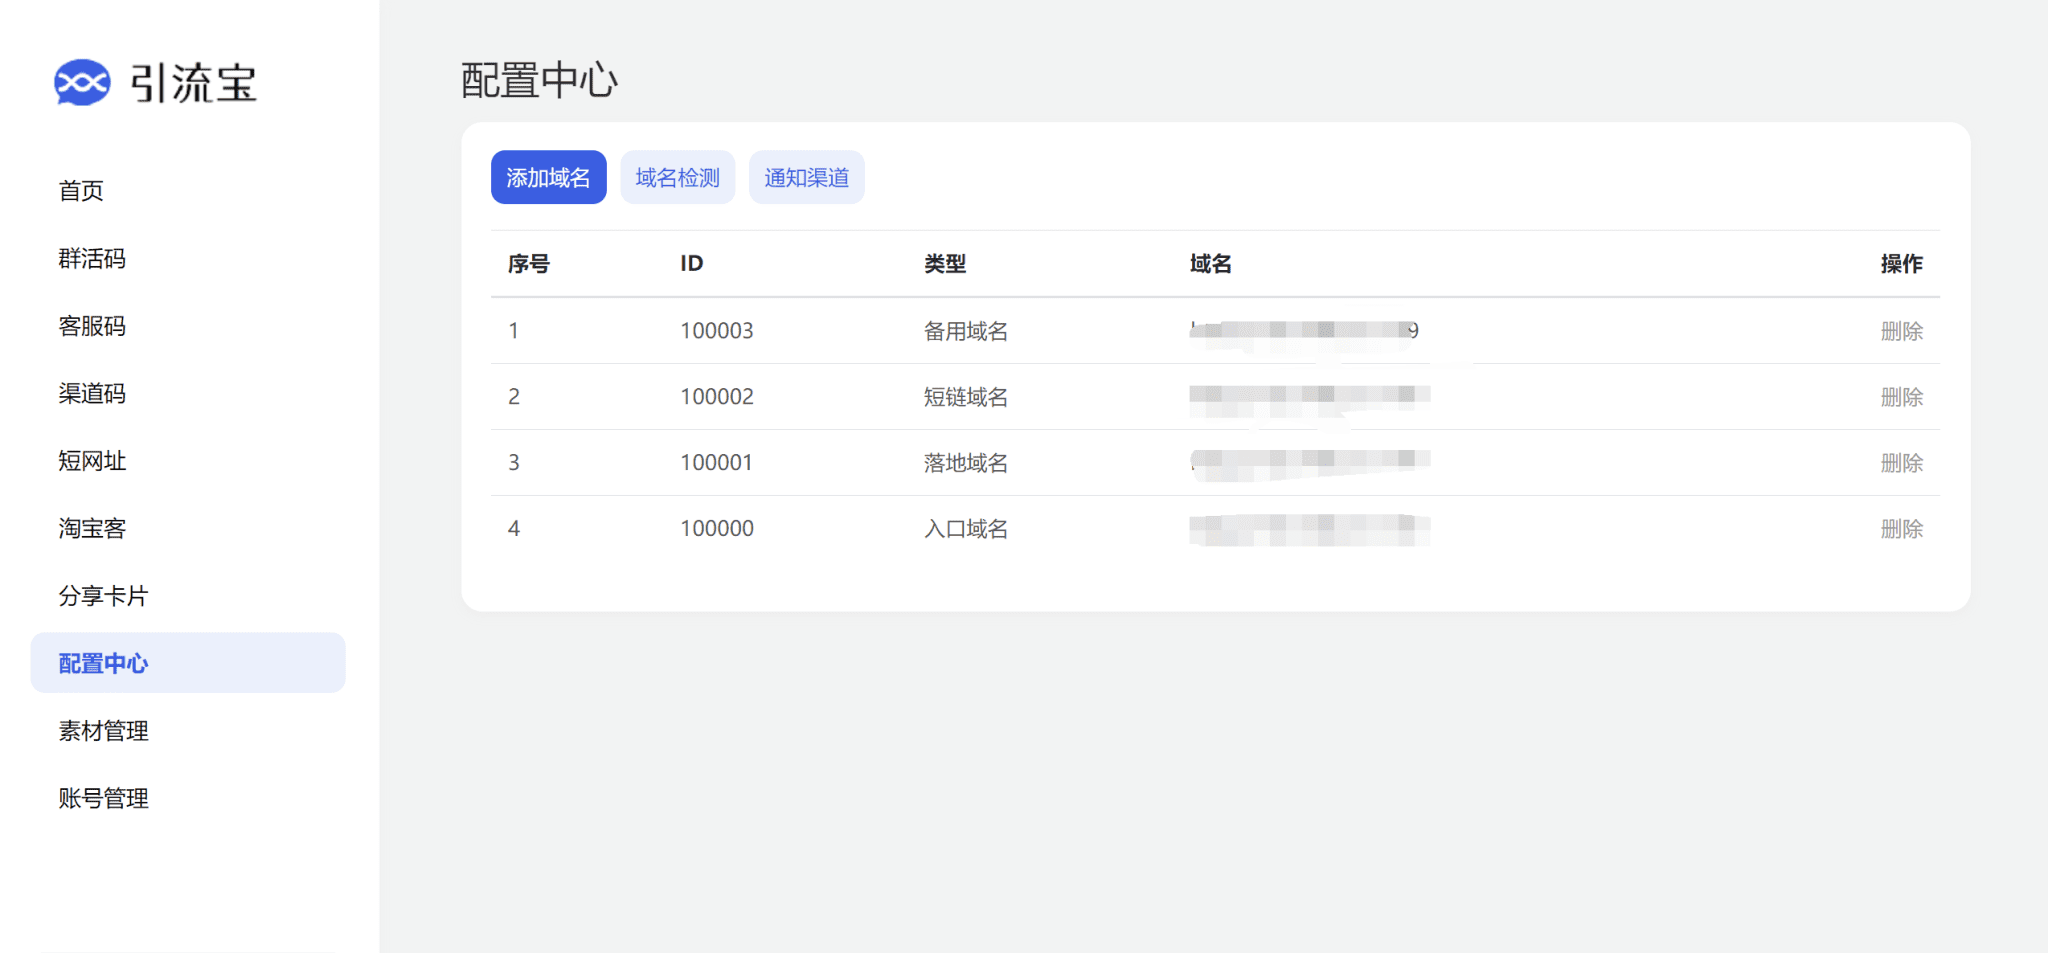Switch to the 域名检测 tab
Image resolution: width=2048 pixels, height=953 pixels.
pyautogui.click(x=677, y=178)
